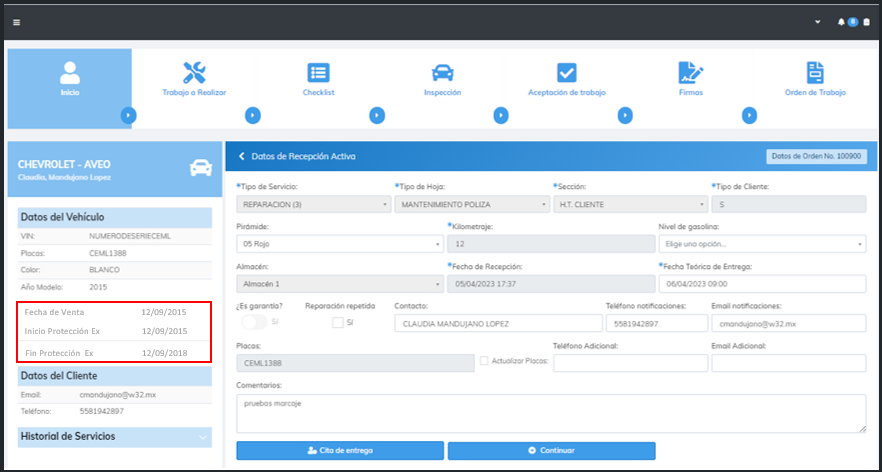
Task: Click the Fecha Teórica de Entrega field
Action: [x=762, y=284]
